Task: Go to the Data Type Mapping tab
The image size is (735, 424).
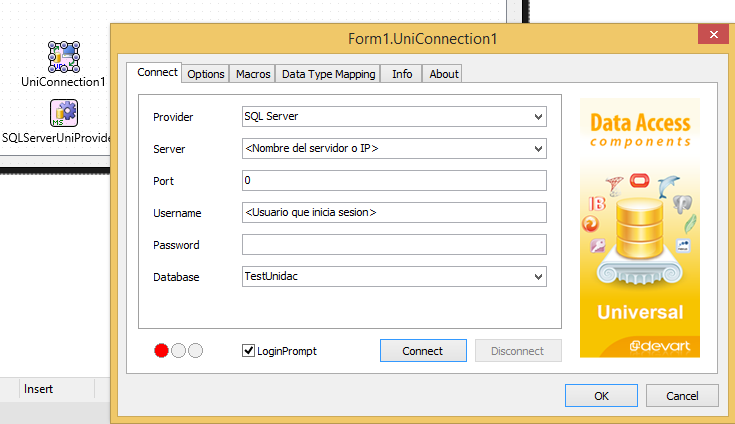Action: 328,74
